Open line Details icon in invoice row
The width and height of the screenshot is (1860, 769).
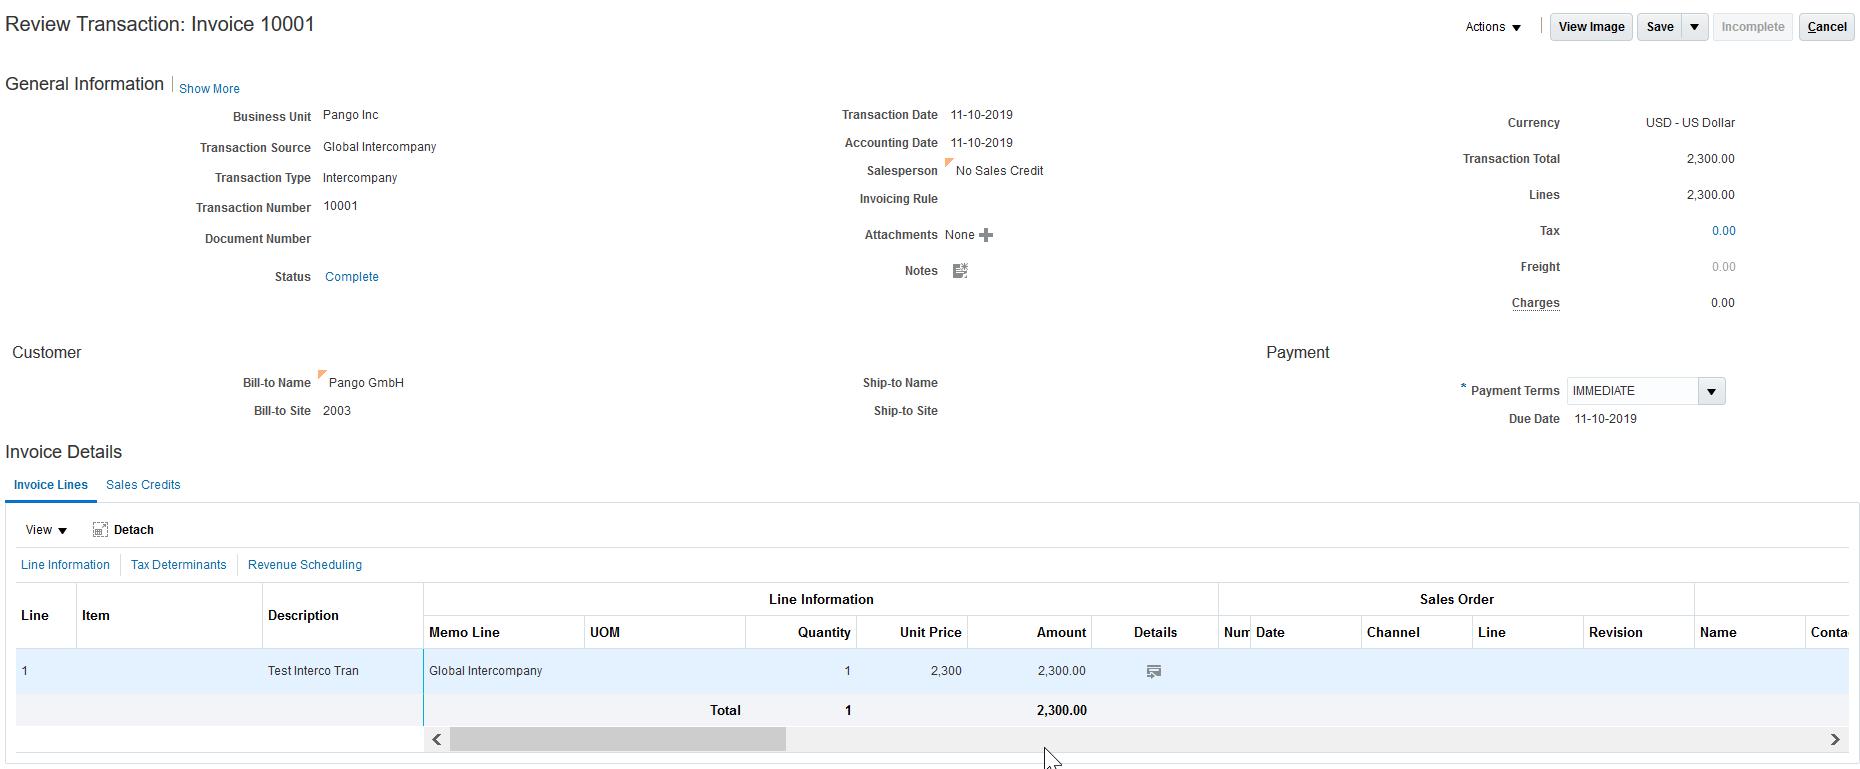coord(1153,671)
